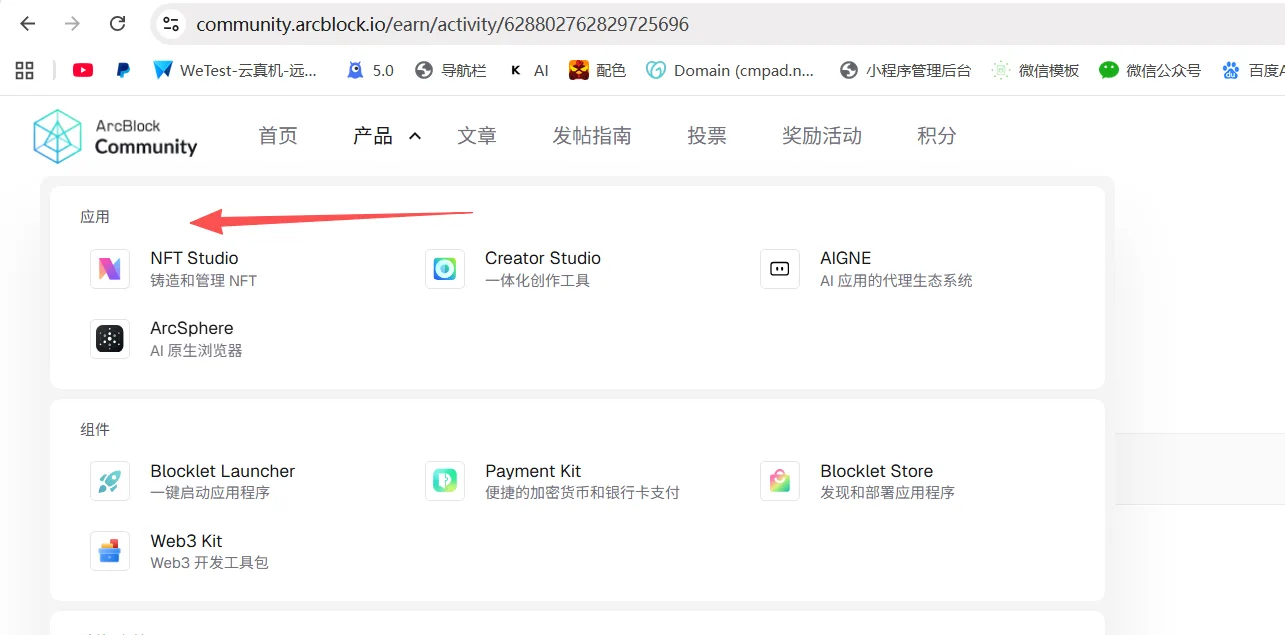Click the NFT Studio icon
Screen dimensions: 1285x635
pos(110,269)
